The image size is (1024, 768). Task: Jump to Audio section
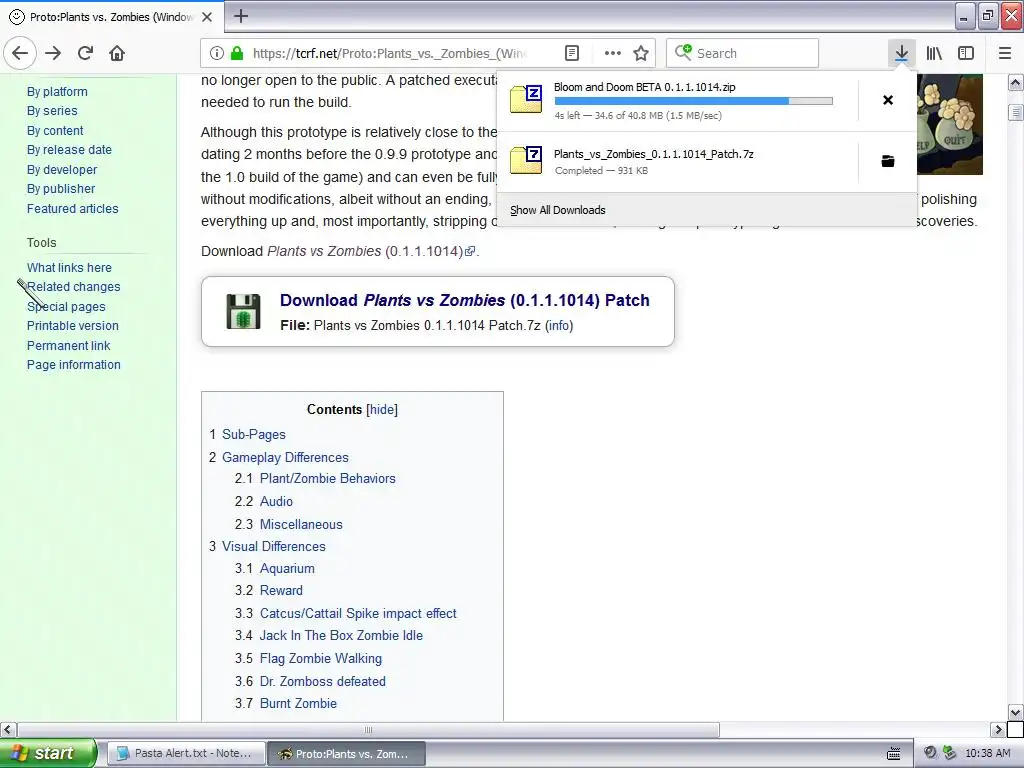tap(276, 502)
